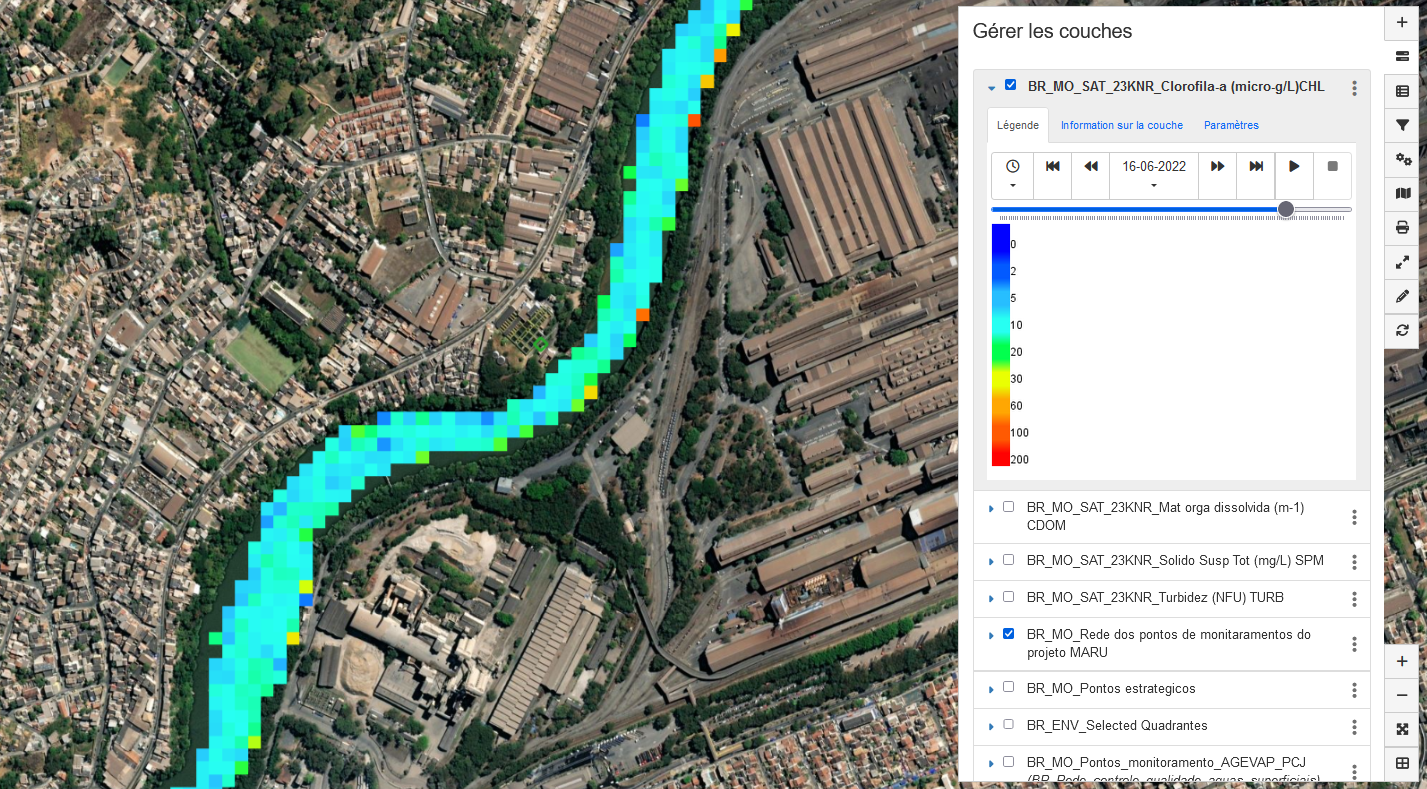Open the double-gear processing tools icon

[1402, 160]
